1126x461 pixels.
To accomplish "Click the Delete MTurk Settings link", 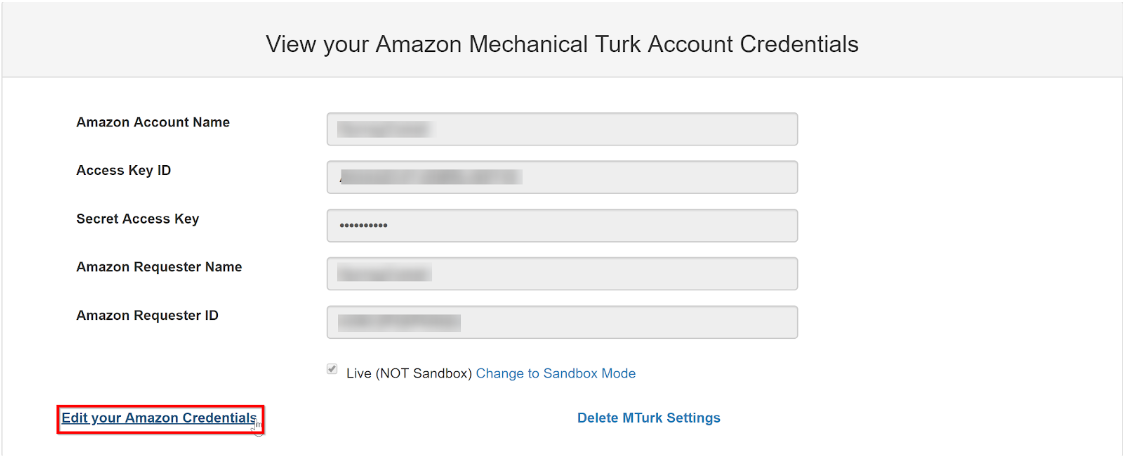I will [648, 418].
